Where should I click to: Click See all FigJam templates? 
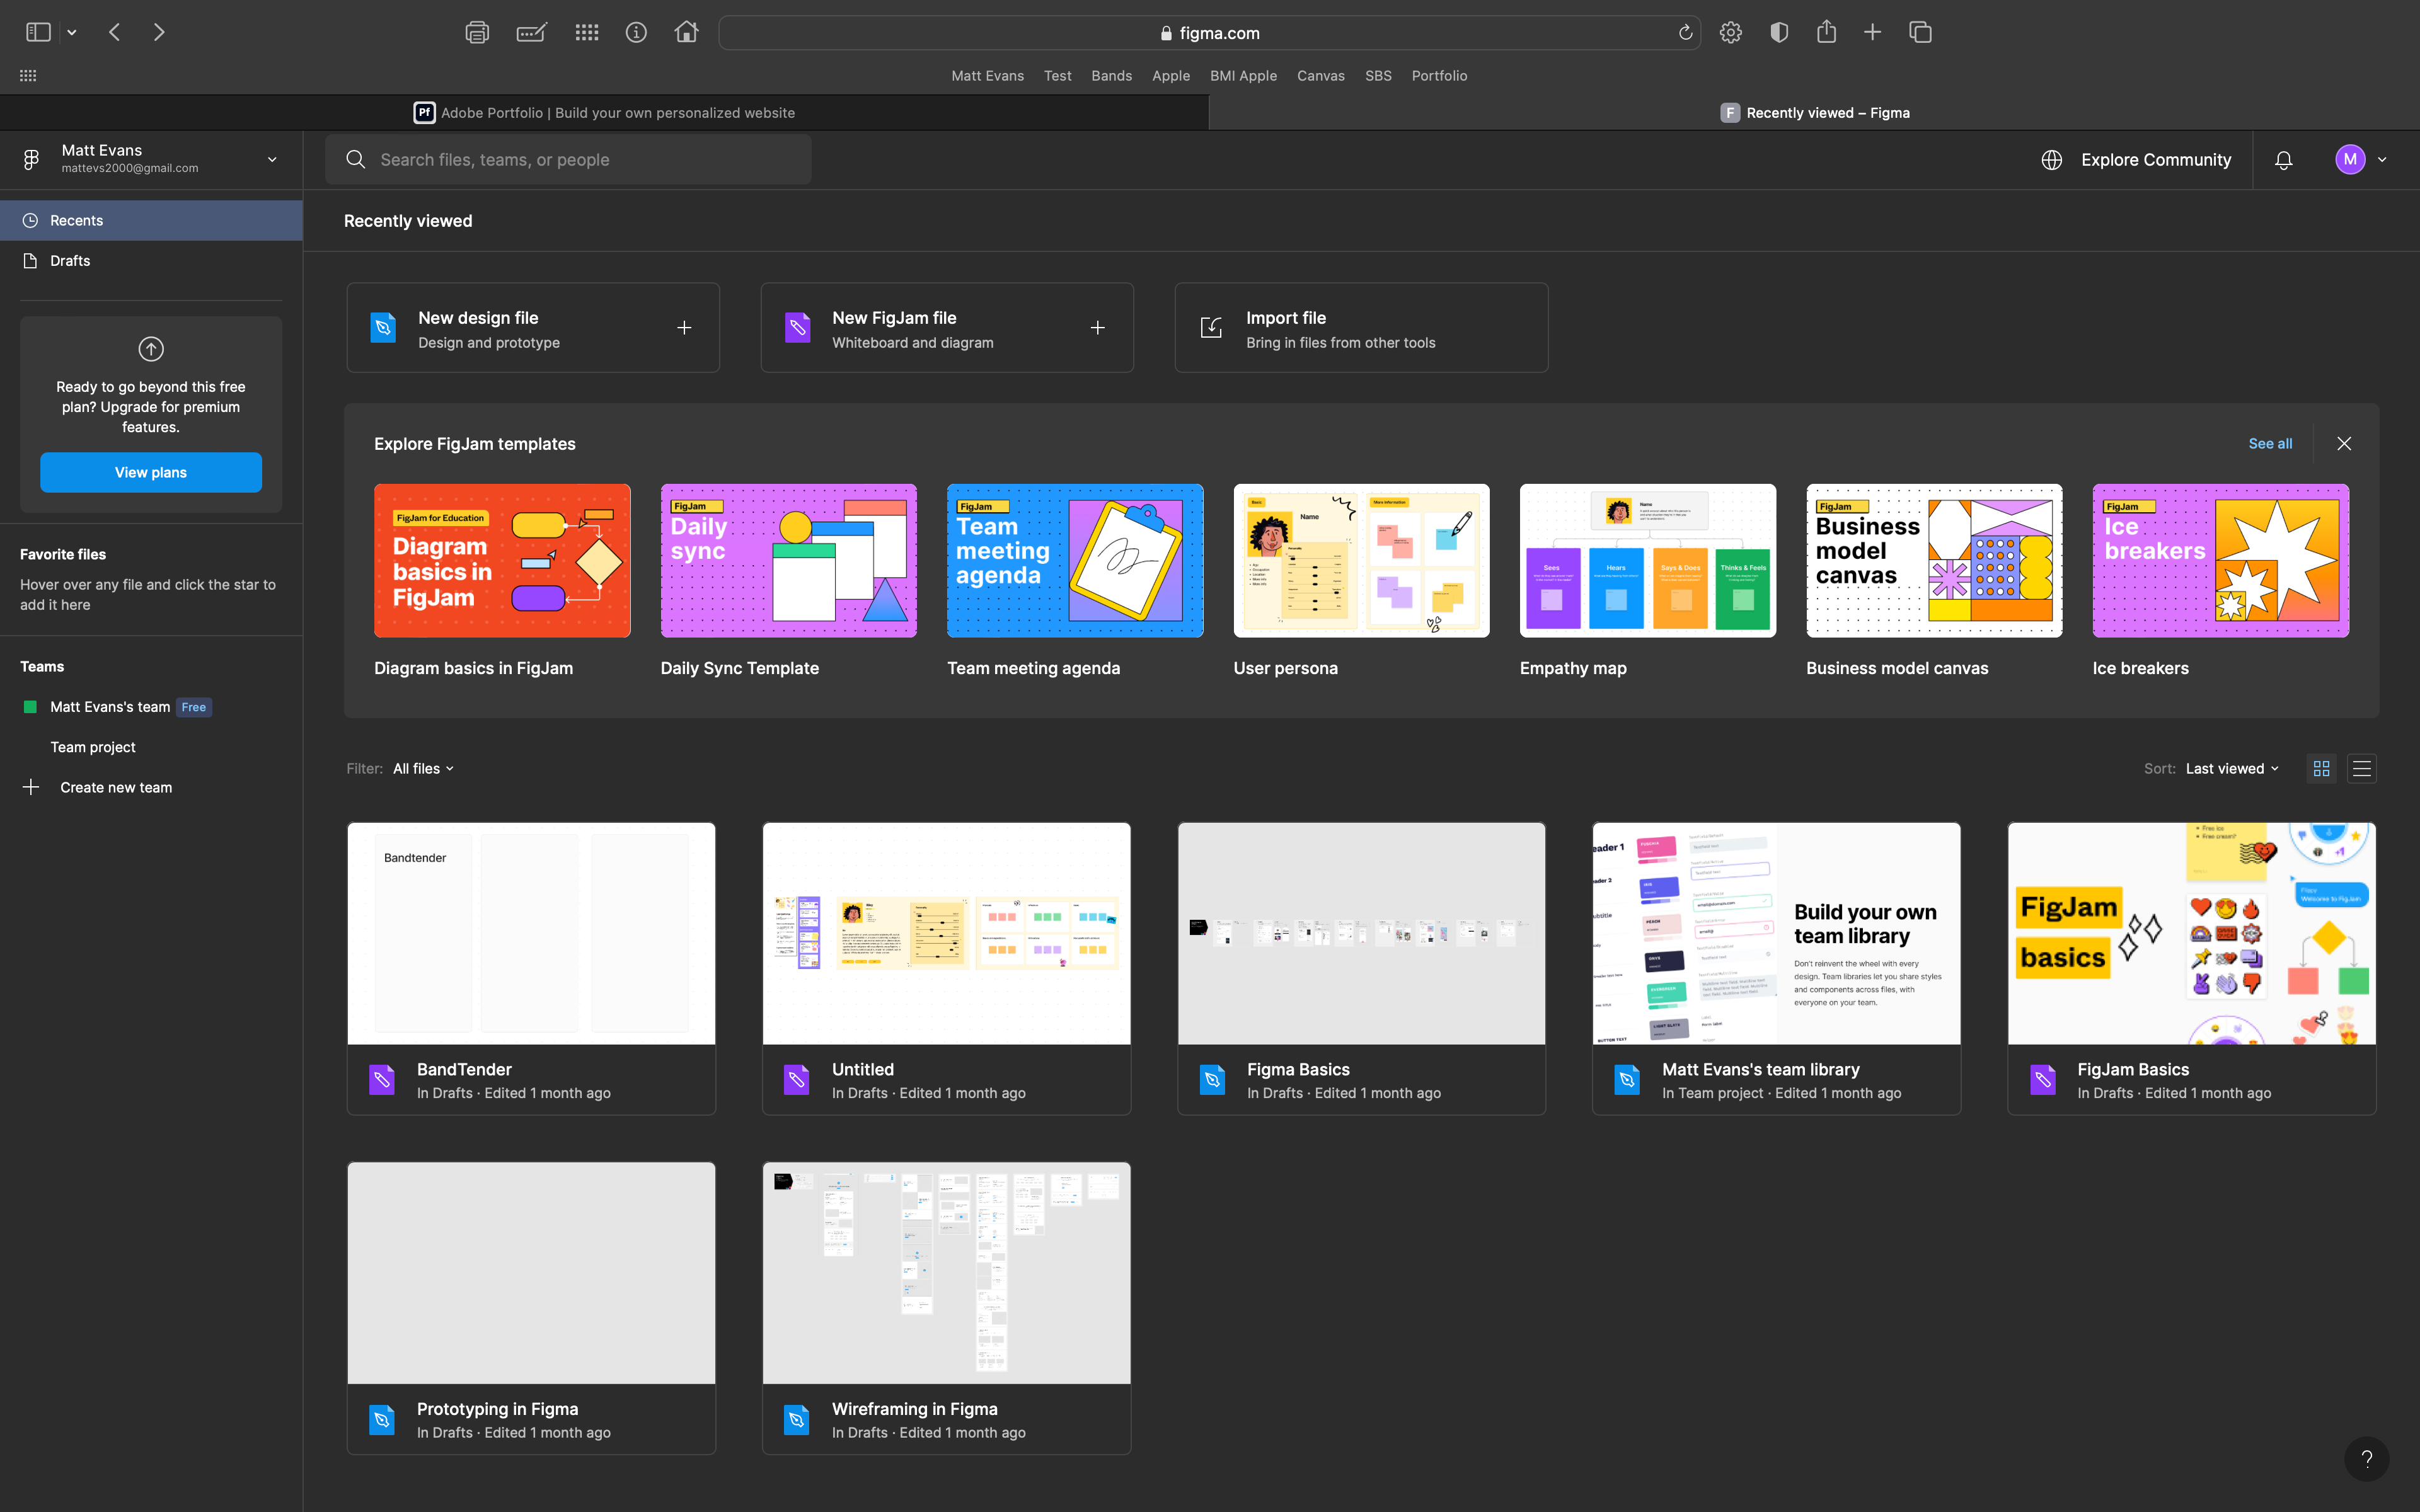click(x=2270, y=443)
